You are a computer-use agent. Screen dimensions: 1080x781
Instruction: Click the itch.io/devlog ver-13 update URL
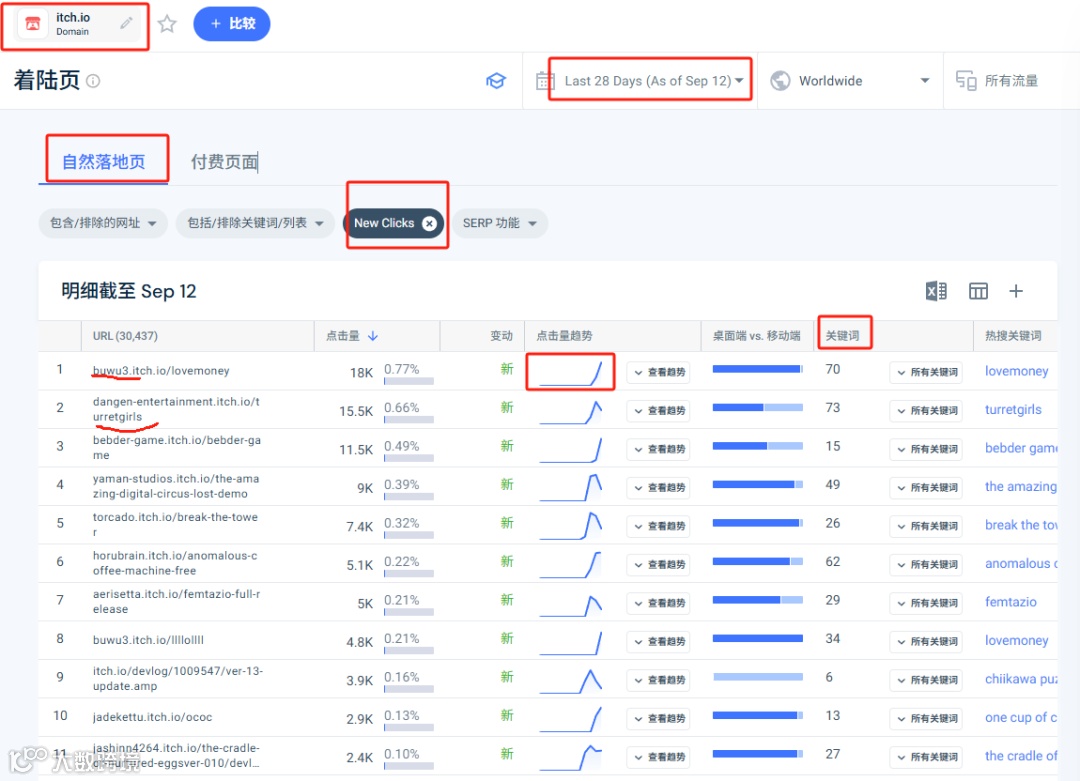pos(178,679)
